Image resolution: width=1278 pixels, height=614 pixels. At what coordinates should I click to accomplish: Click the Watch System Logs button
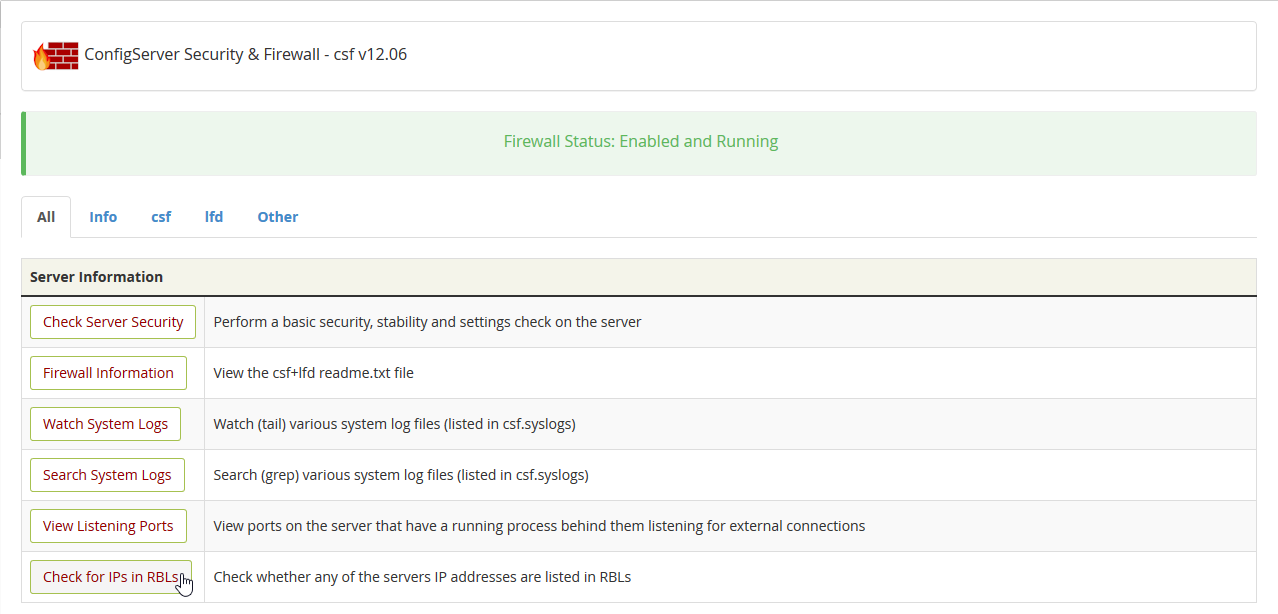(105, 424)
